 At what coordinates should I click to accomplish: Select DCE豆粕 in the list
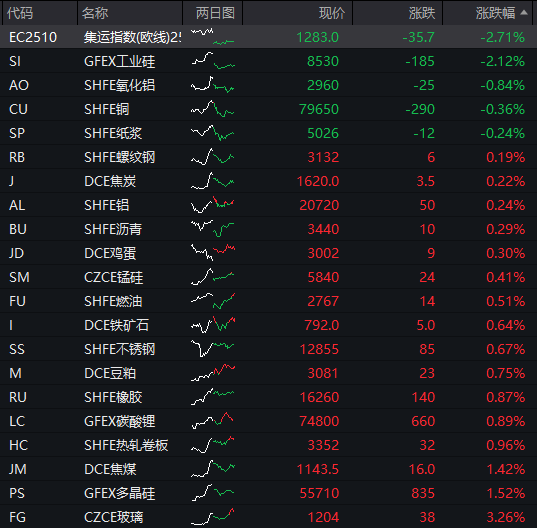[110, 373]
